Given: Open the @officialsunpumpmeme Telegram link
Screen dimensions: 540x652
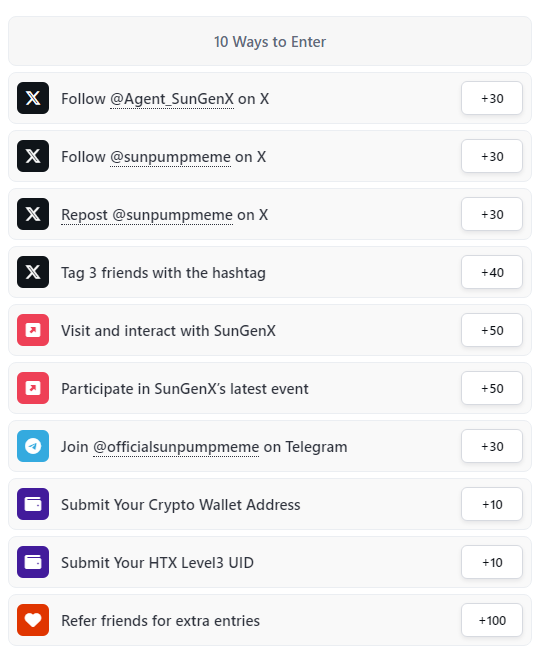Looking at the screenshot, I should pyautogui.click(x=176, y=447).
